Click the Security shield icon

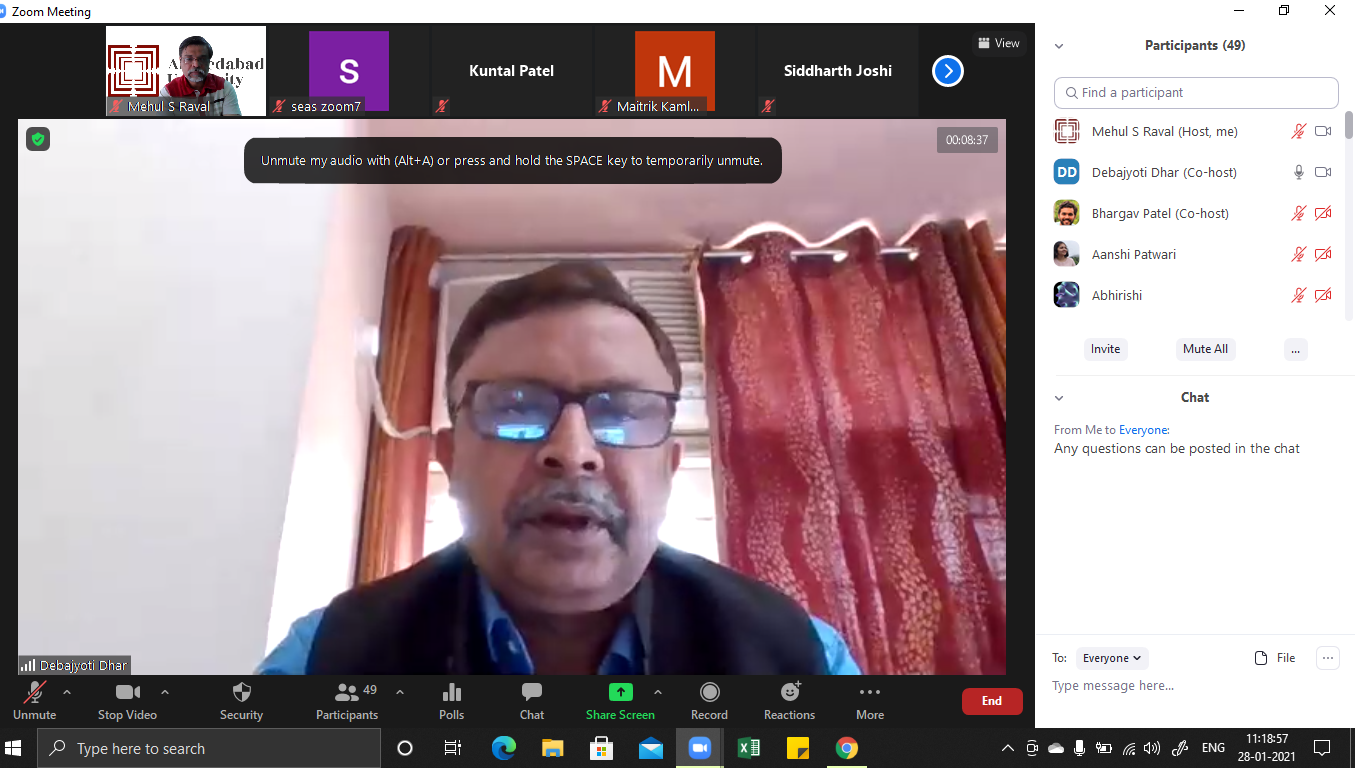click(x=241, y=692)
